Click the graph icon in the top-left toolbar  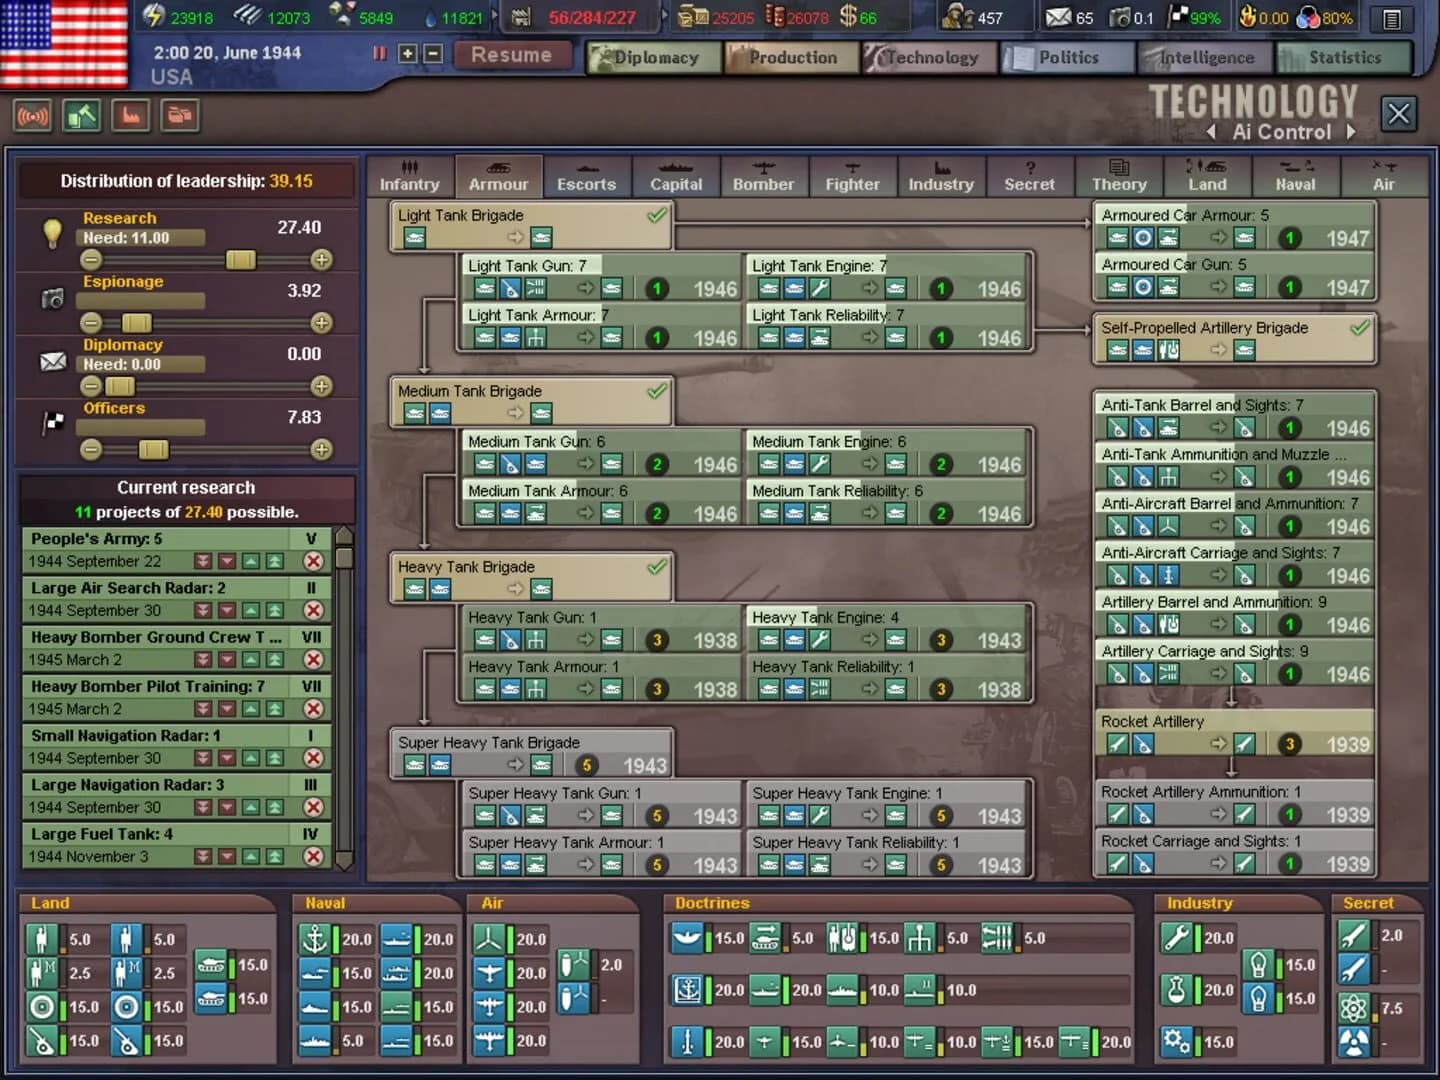(x=131, y=116)
